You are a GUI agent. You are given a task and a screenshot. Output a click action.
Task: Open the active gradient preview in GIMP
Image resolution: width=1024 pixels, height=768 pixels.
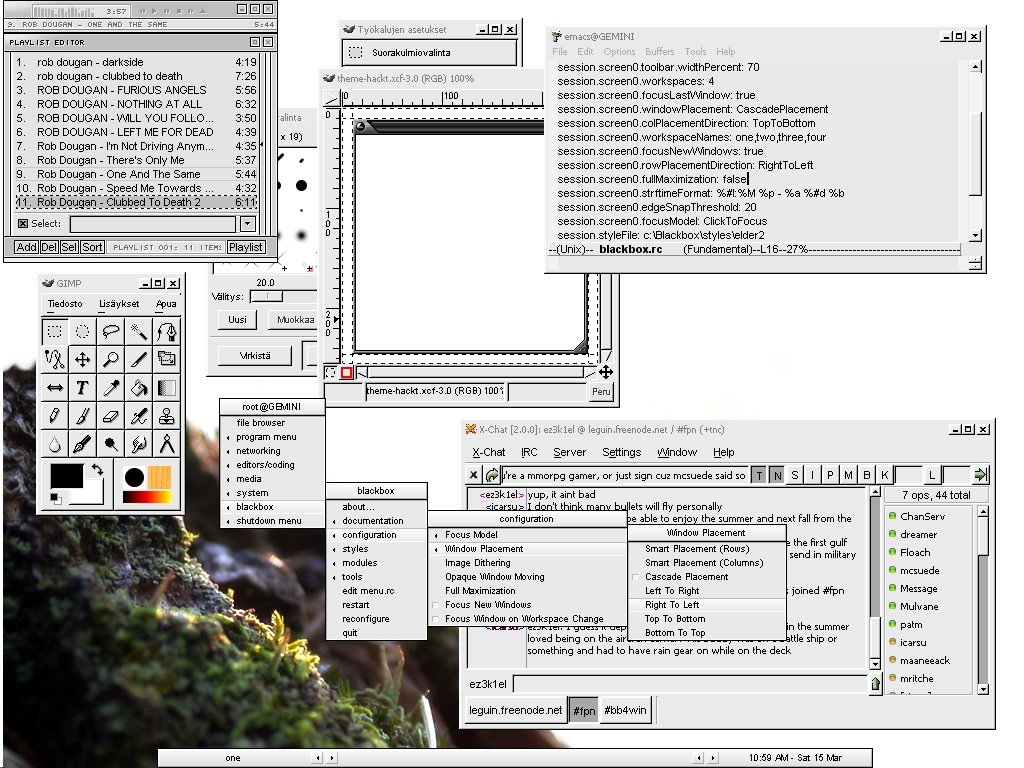(x=147, y=498)
